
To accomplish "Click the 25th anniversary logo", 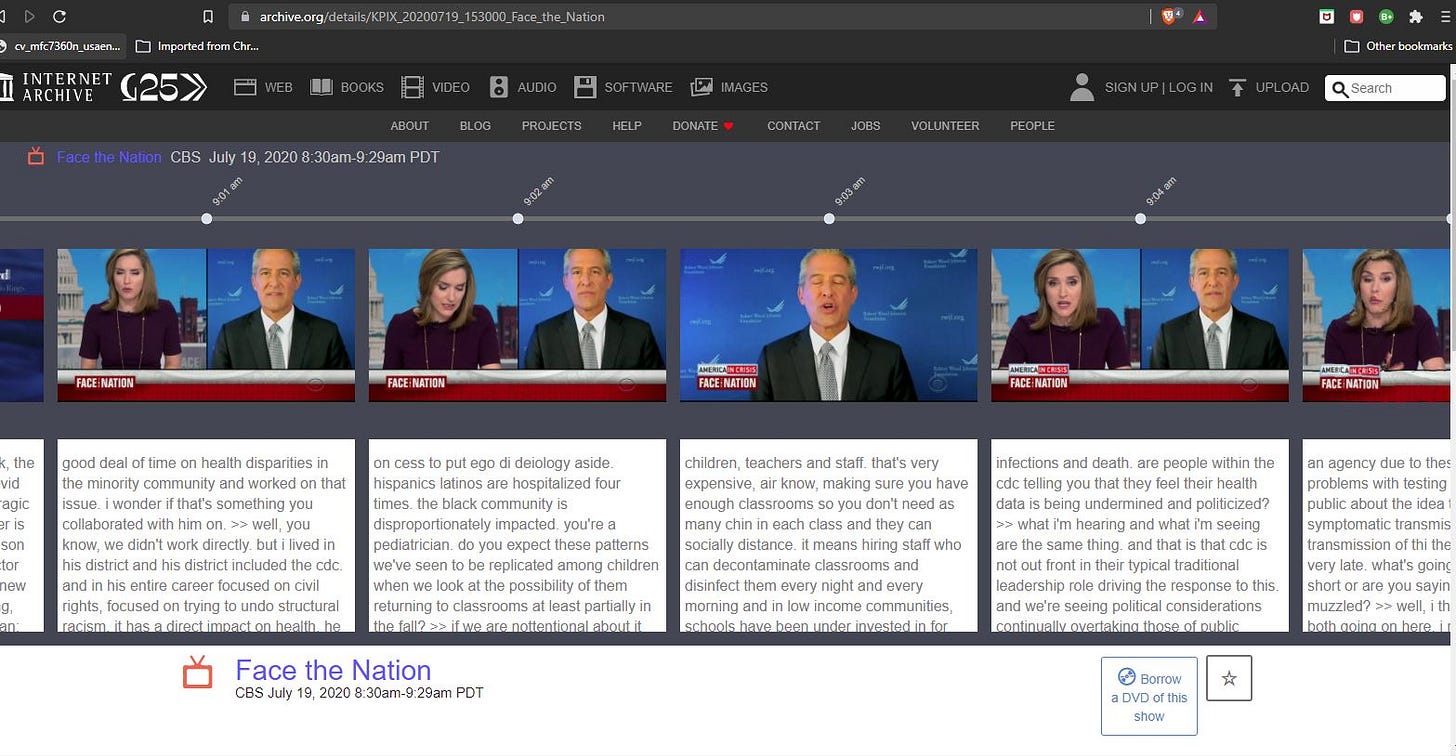I will click(x=164, y=87).
